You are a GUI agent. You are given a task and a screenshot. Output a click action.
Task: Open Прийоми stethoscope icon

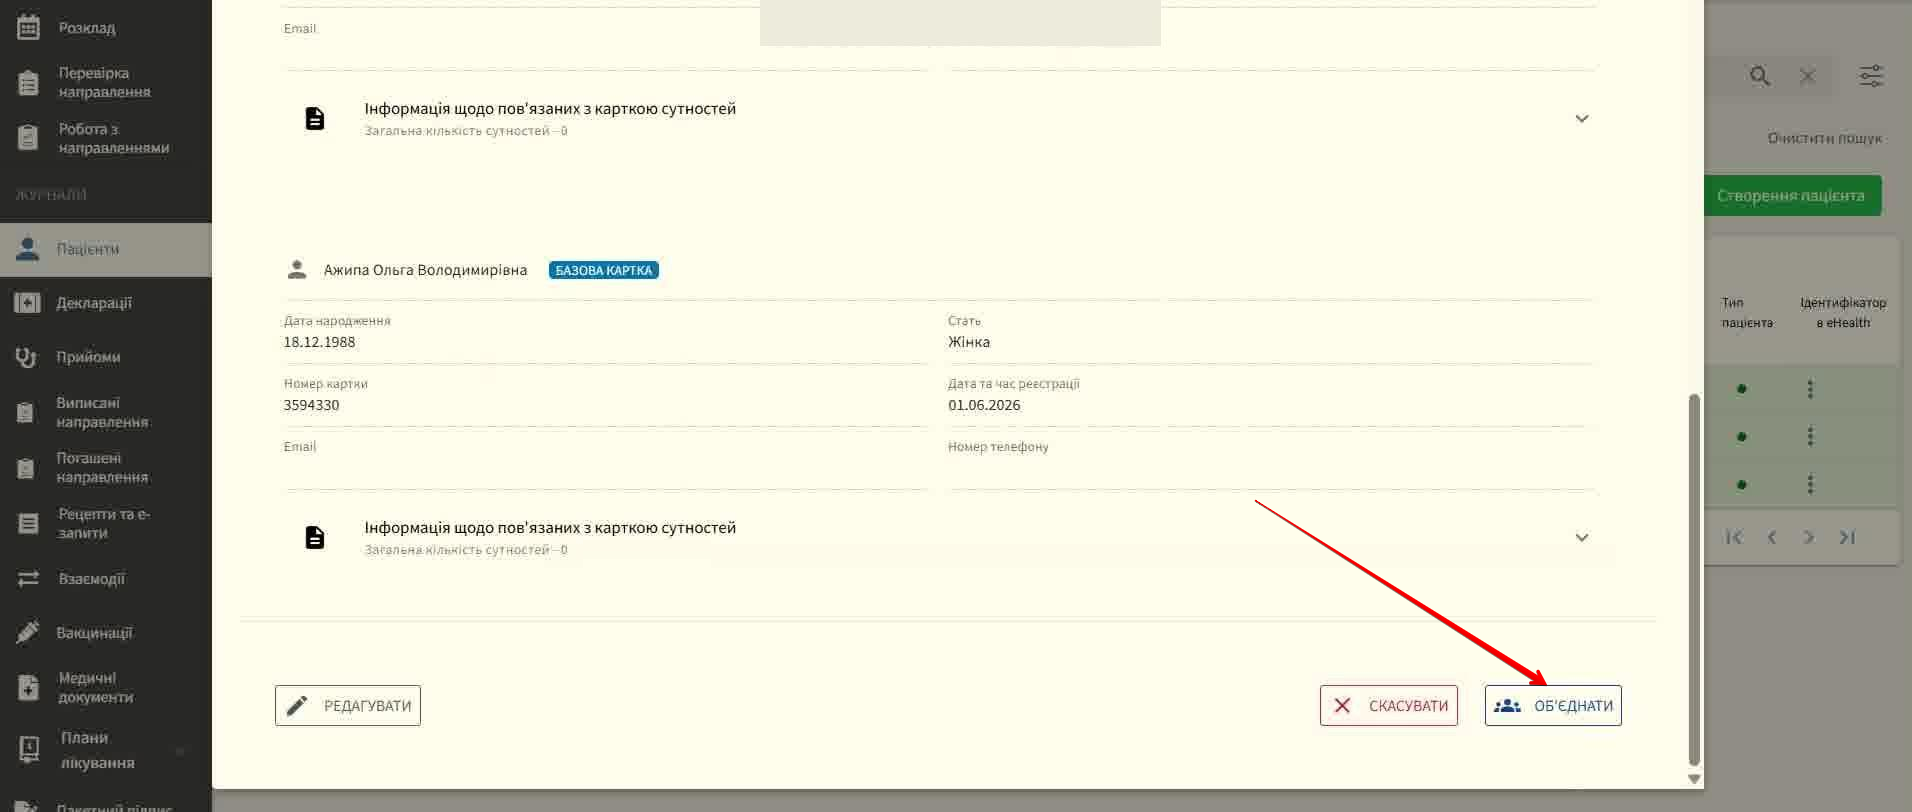pyautogui.click(x=26, y=357)
